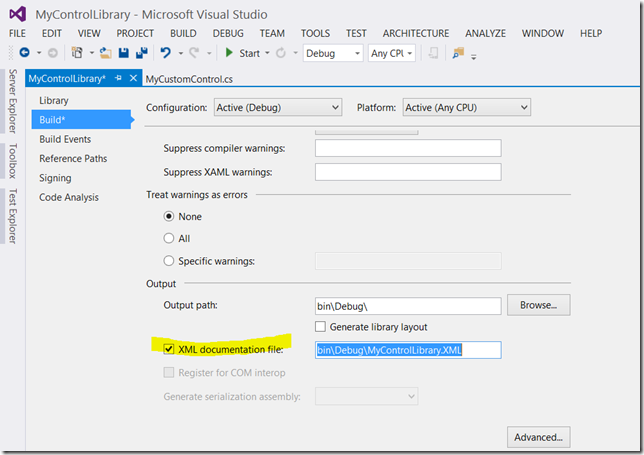Screen dimensions: 644x455
Task: Click the Save All icon
Action: click(x=142, y=53)
